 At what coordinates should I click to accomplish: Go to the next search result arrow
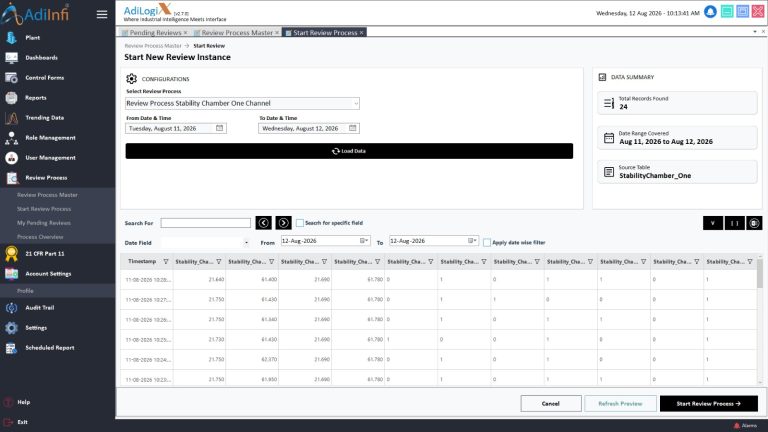(x=284, y=223)
